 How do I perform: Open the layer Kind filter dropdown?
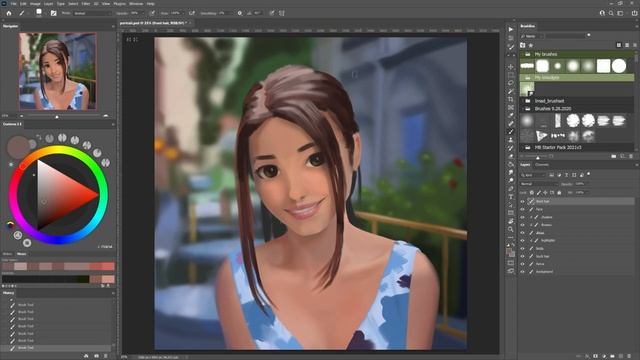[x=533, y=175]
